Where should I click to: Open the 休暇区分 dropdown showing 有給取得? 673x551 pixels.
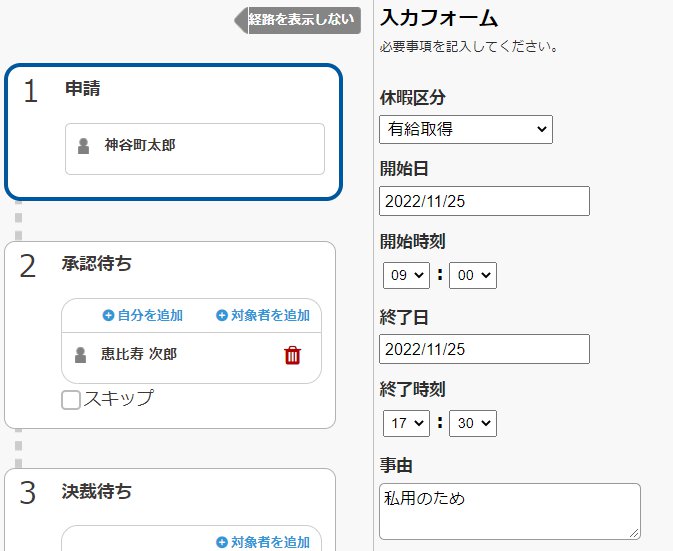[466, 129]
